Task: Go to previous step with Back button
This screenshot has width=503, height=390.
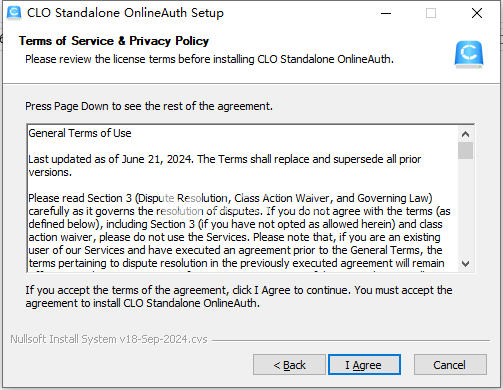Action: [289, 365]
